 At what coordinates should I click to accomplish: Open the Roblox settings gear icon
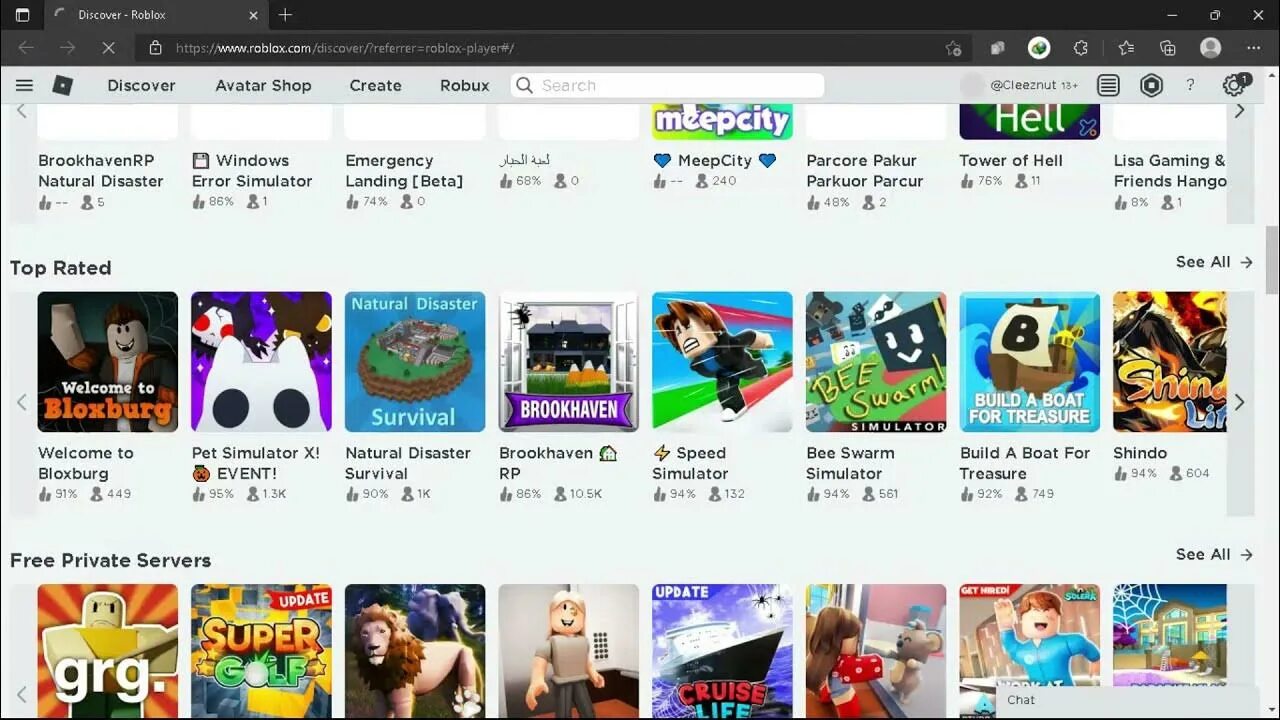point(1234,85)
